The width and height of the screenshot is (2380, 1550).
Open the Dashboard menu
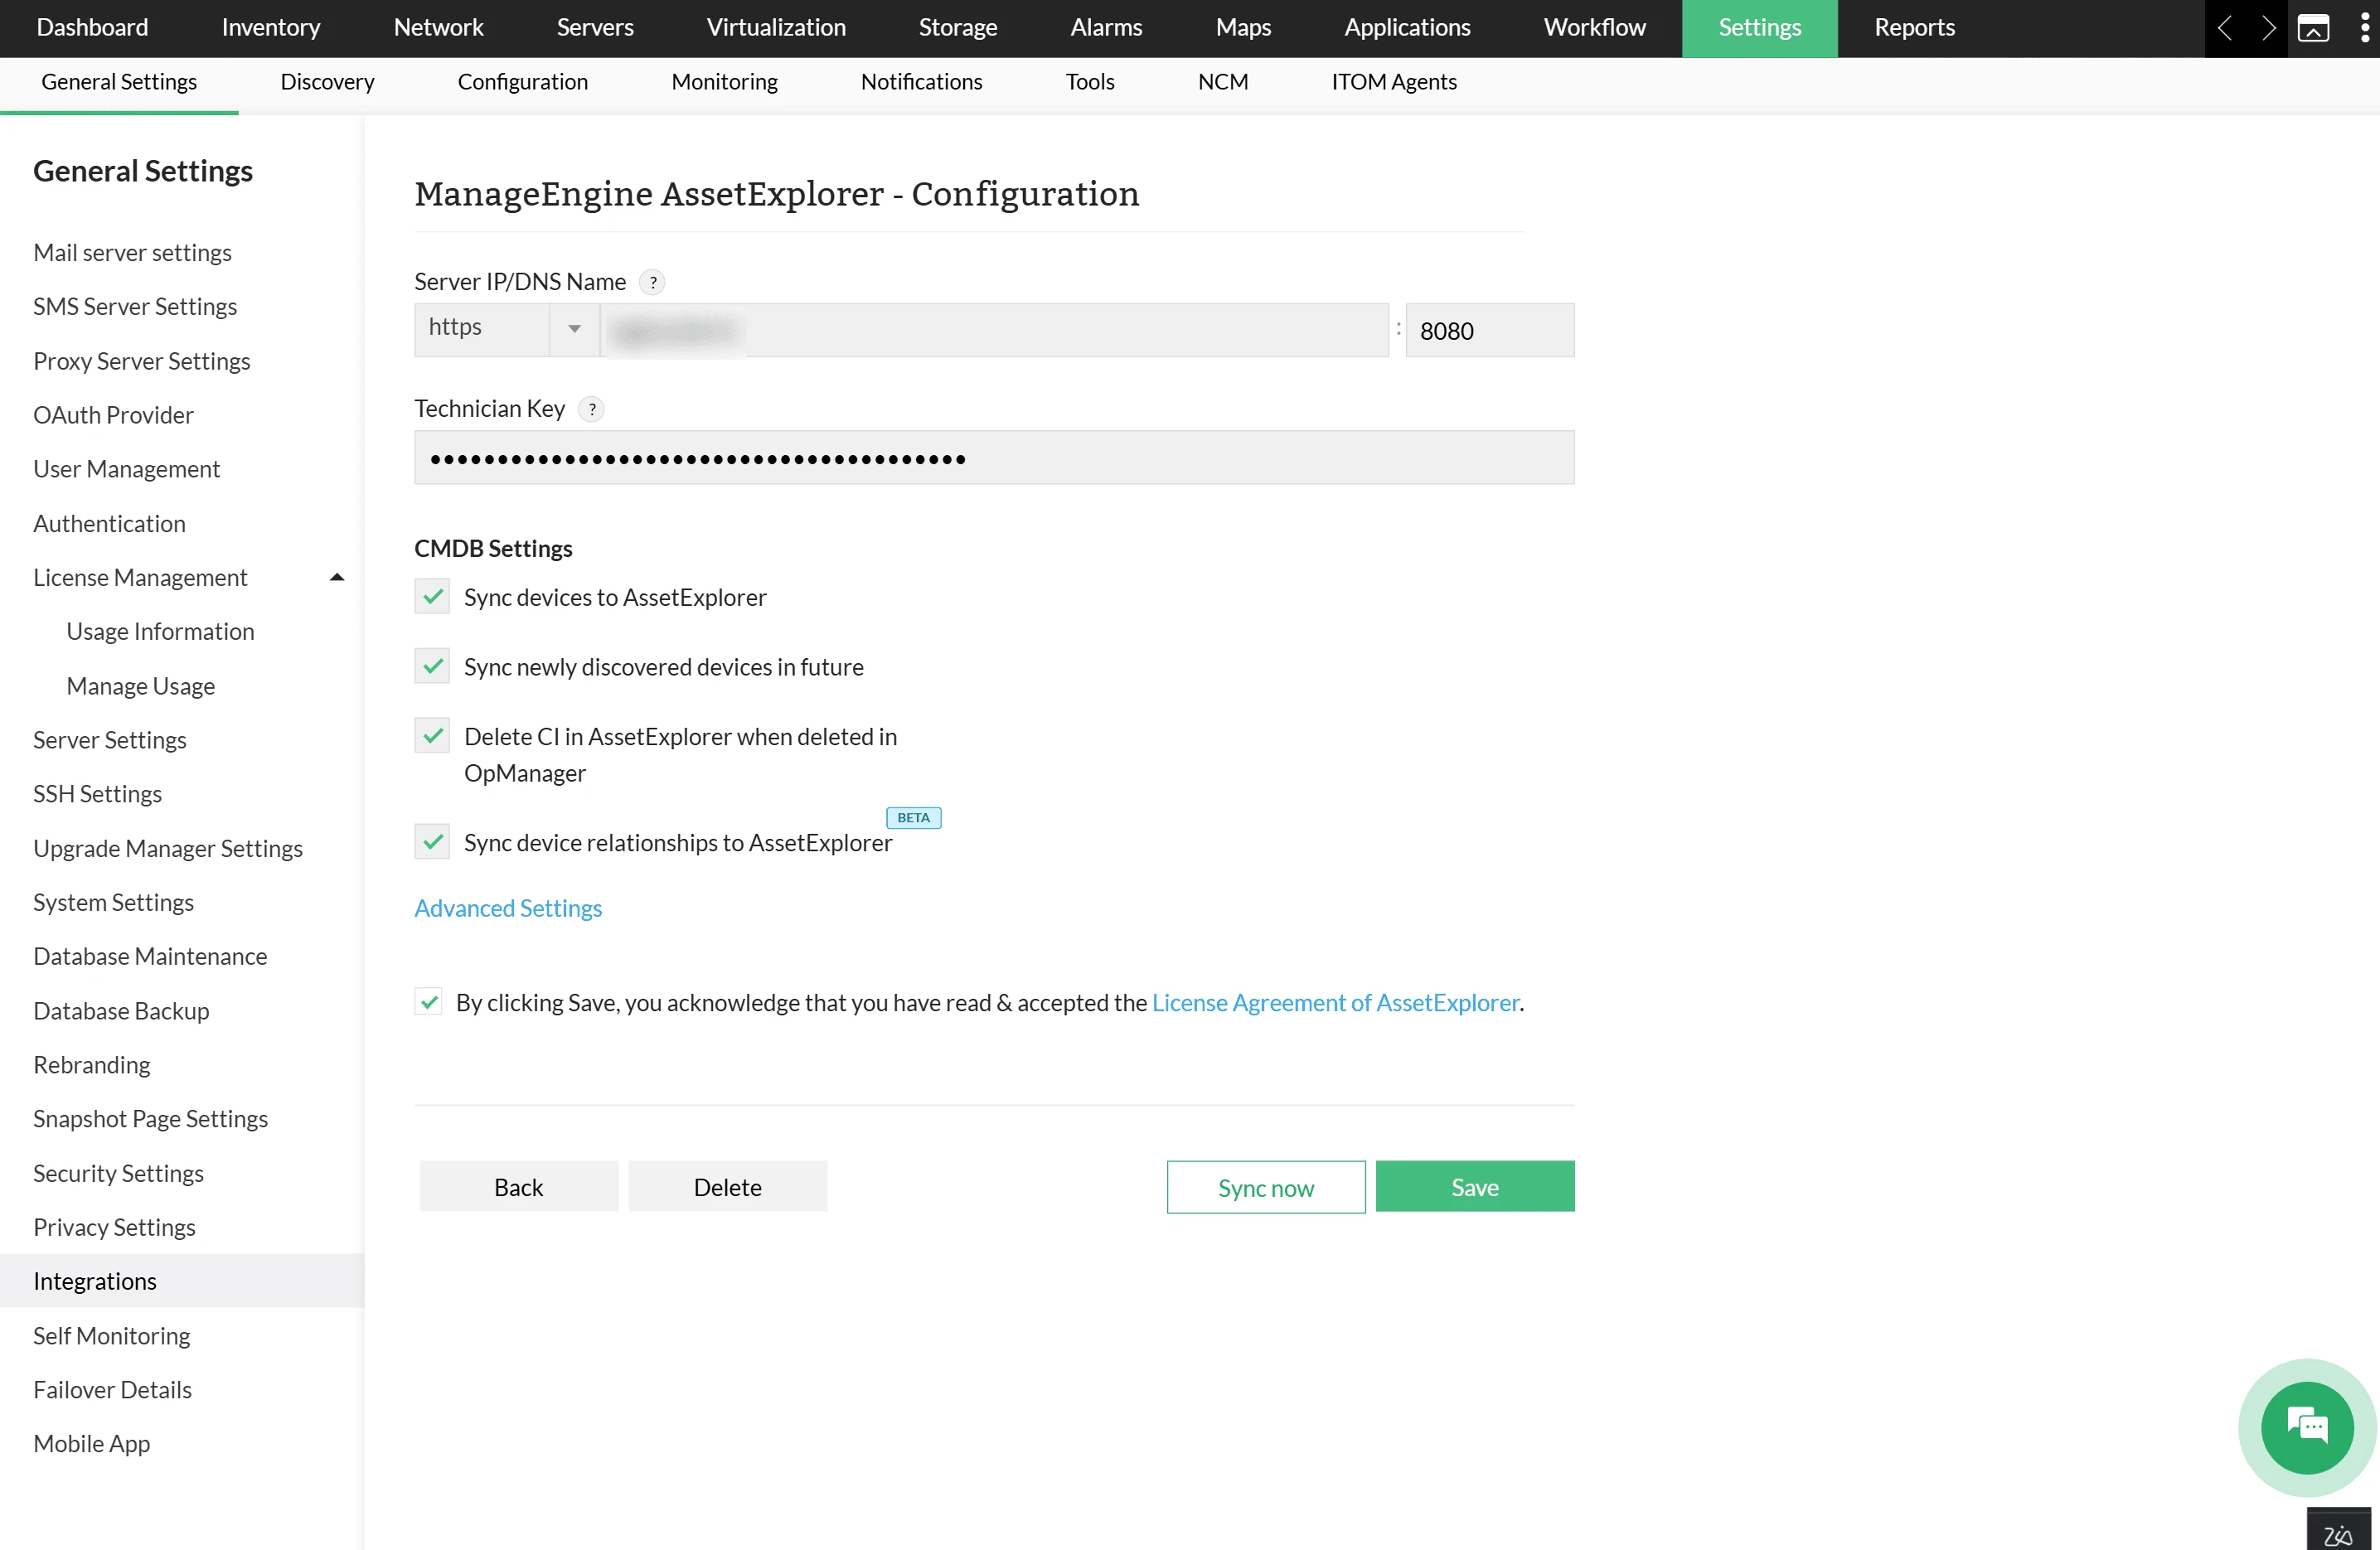pos(92,28)
